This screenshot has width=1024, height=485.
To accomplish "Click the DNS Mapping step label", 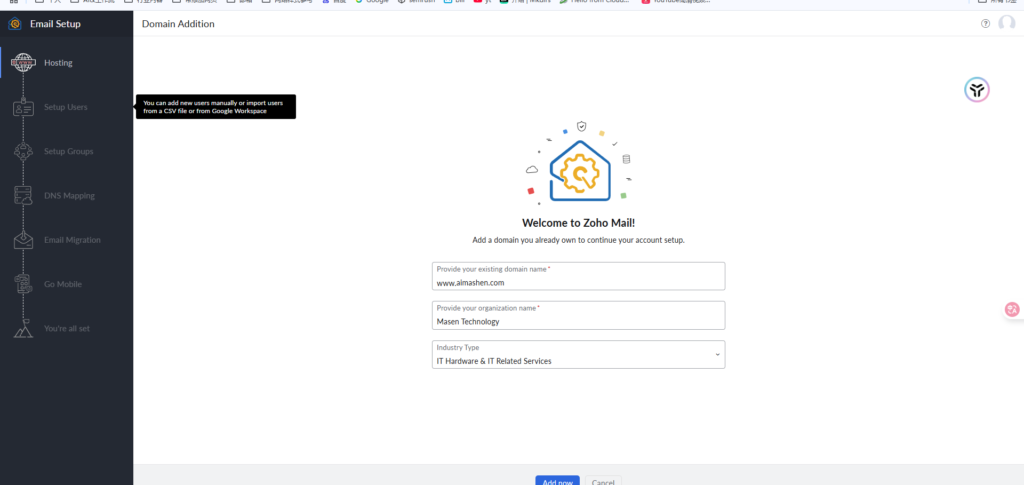I will click(69, 196).
